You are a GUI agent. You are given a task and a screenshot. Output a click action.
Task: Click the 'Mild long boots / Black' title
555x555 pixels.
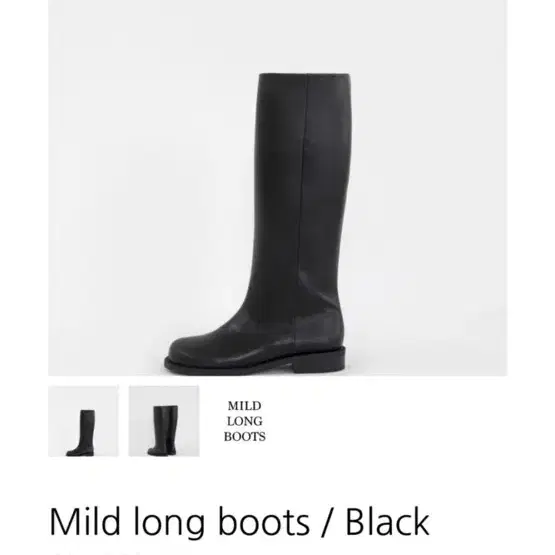click(x=240, y=522)
